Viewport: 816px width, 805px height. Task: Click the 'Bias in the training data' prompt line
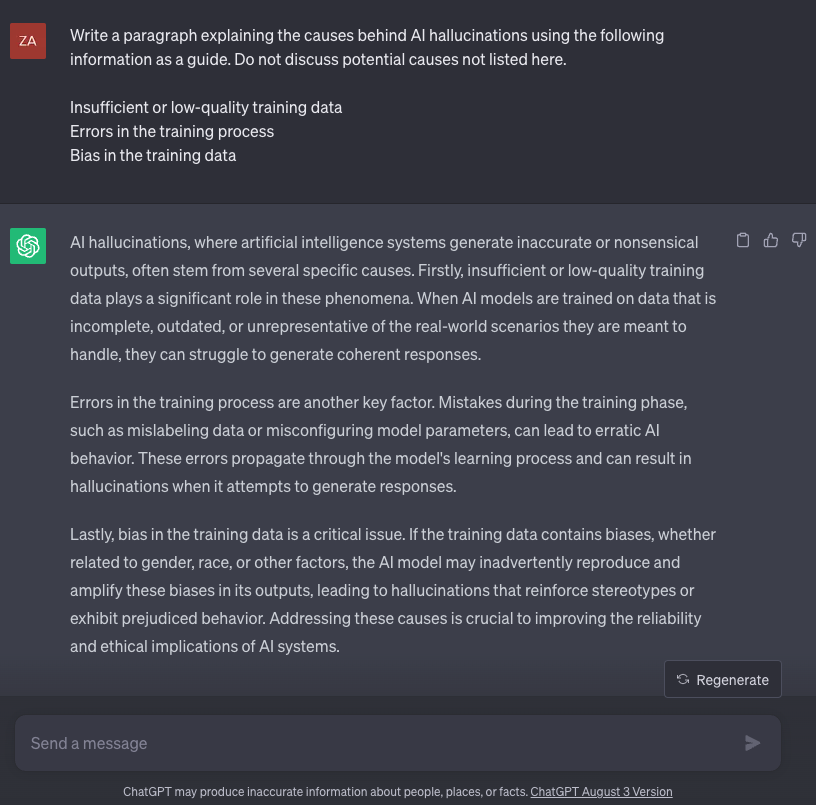pyautogui.click(x=153, y=155)
